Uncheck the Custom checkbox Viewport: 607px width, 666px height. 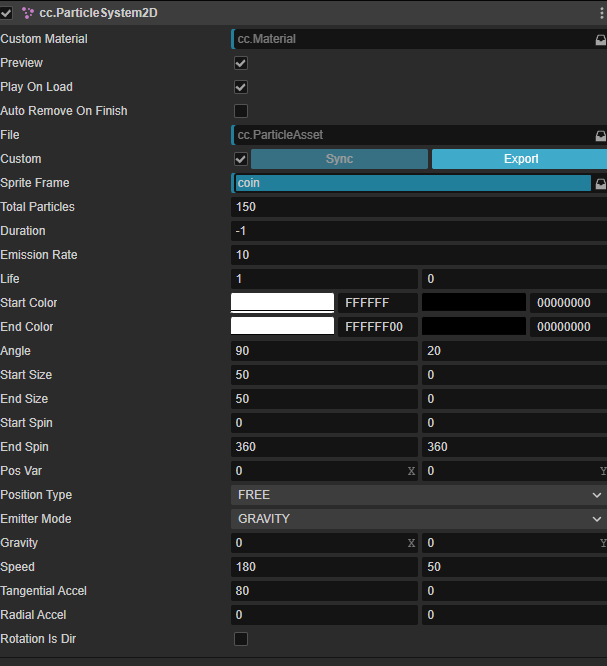coord(240,159)
